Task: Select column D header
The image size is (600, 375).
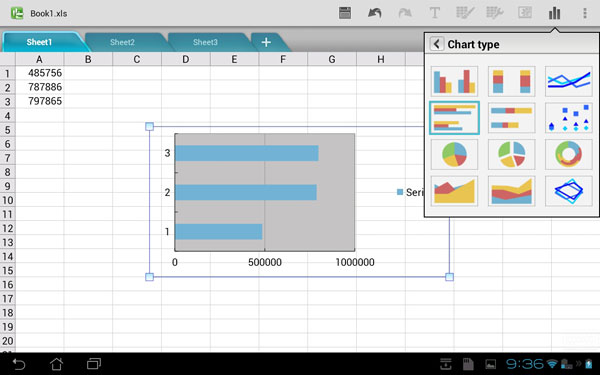Action: tap(186, 59)
